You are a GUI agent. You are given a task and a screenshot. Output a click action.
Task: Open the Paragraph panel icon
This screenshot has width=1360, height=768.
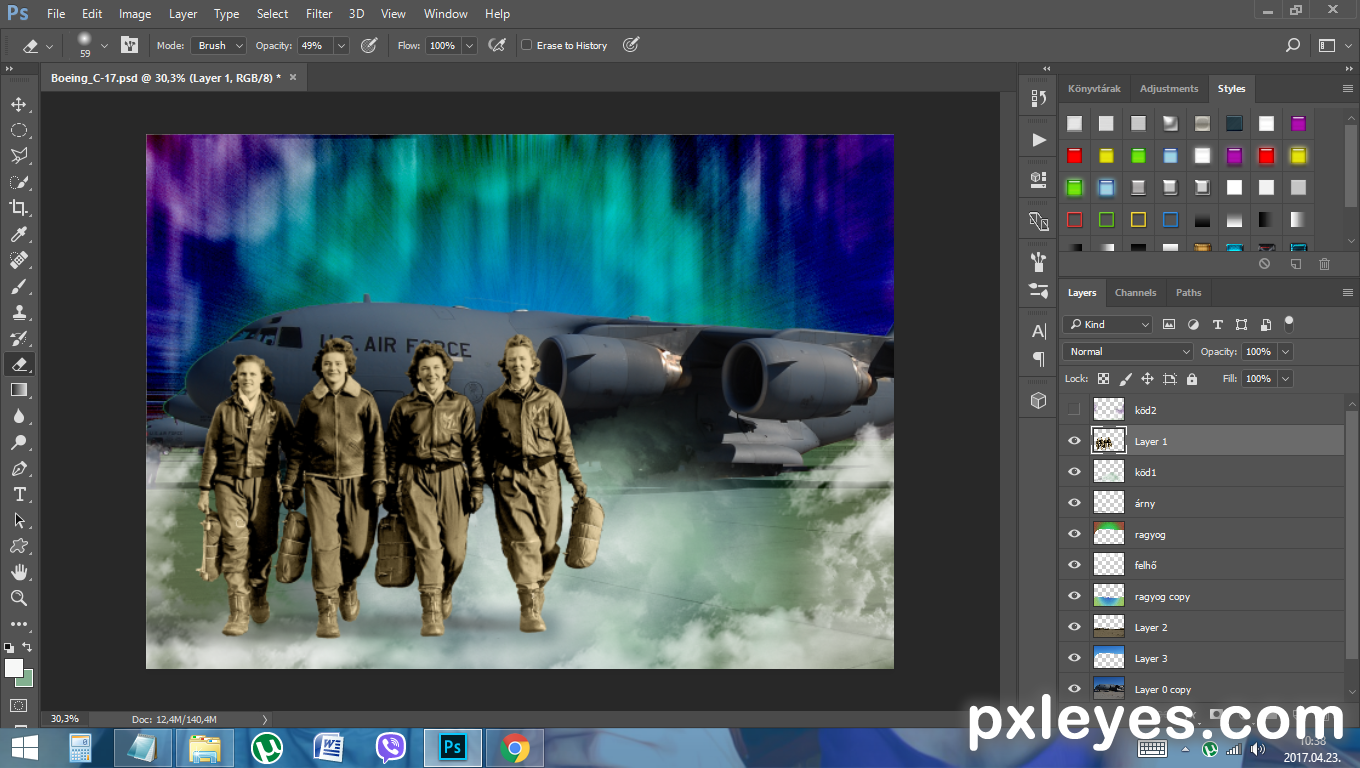pyautogui.click(x=1038, y=359)
